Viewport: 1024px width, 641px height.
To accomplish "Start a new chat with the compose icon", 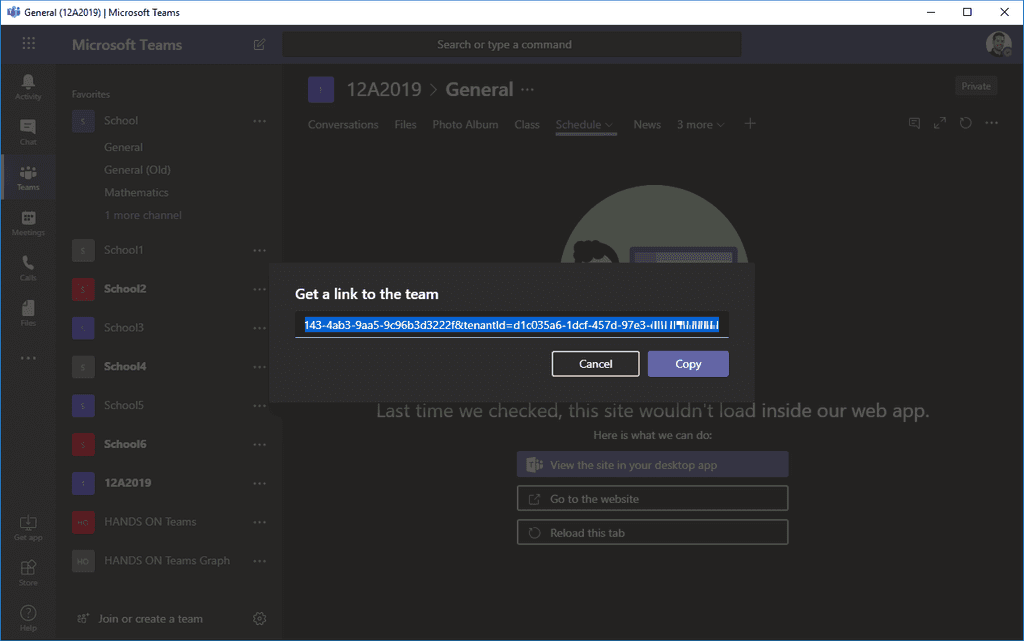I will (259, 44).
